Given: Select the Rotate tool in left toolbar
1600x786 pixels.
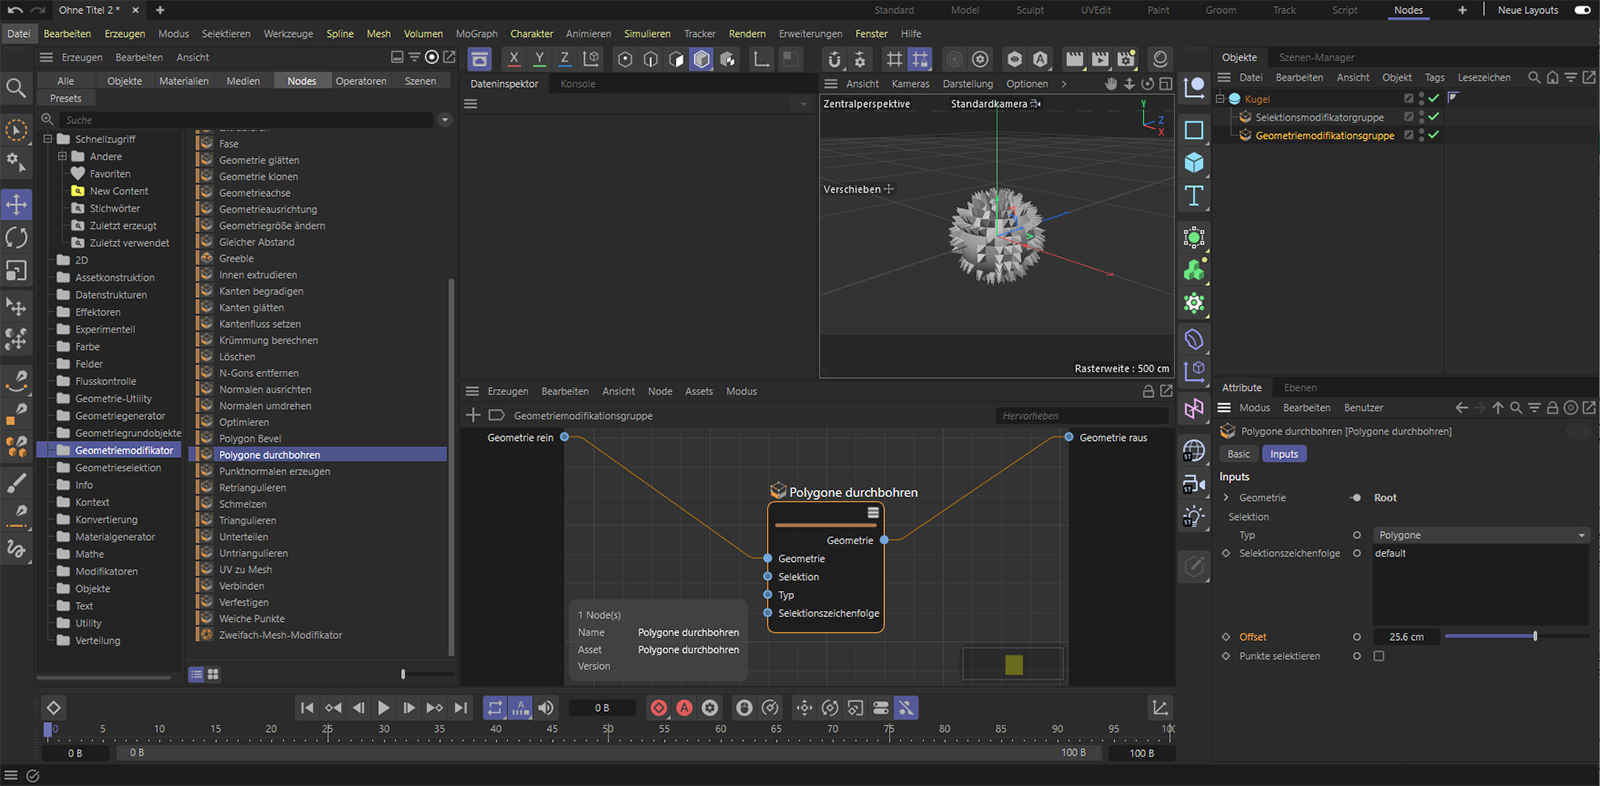Looking at the screenshot, I should pos(17,238).
